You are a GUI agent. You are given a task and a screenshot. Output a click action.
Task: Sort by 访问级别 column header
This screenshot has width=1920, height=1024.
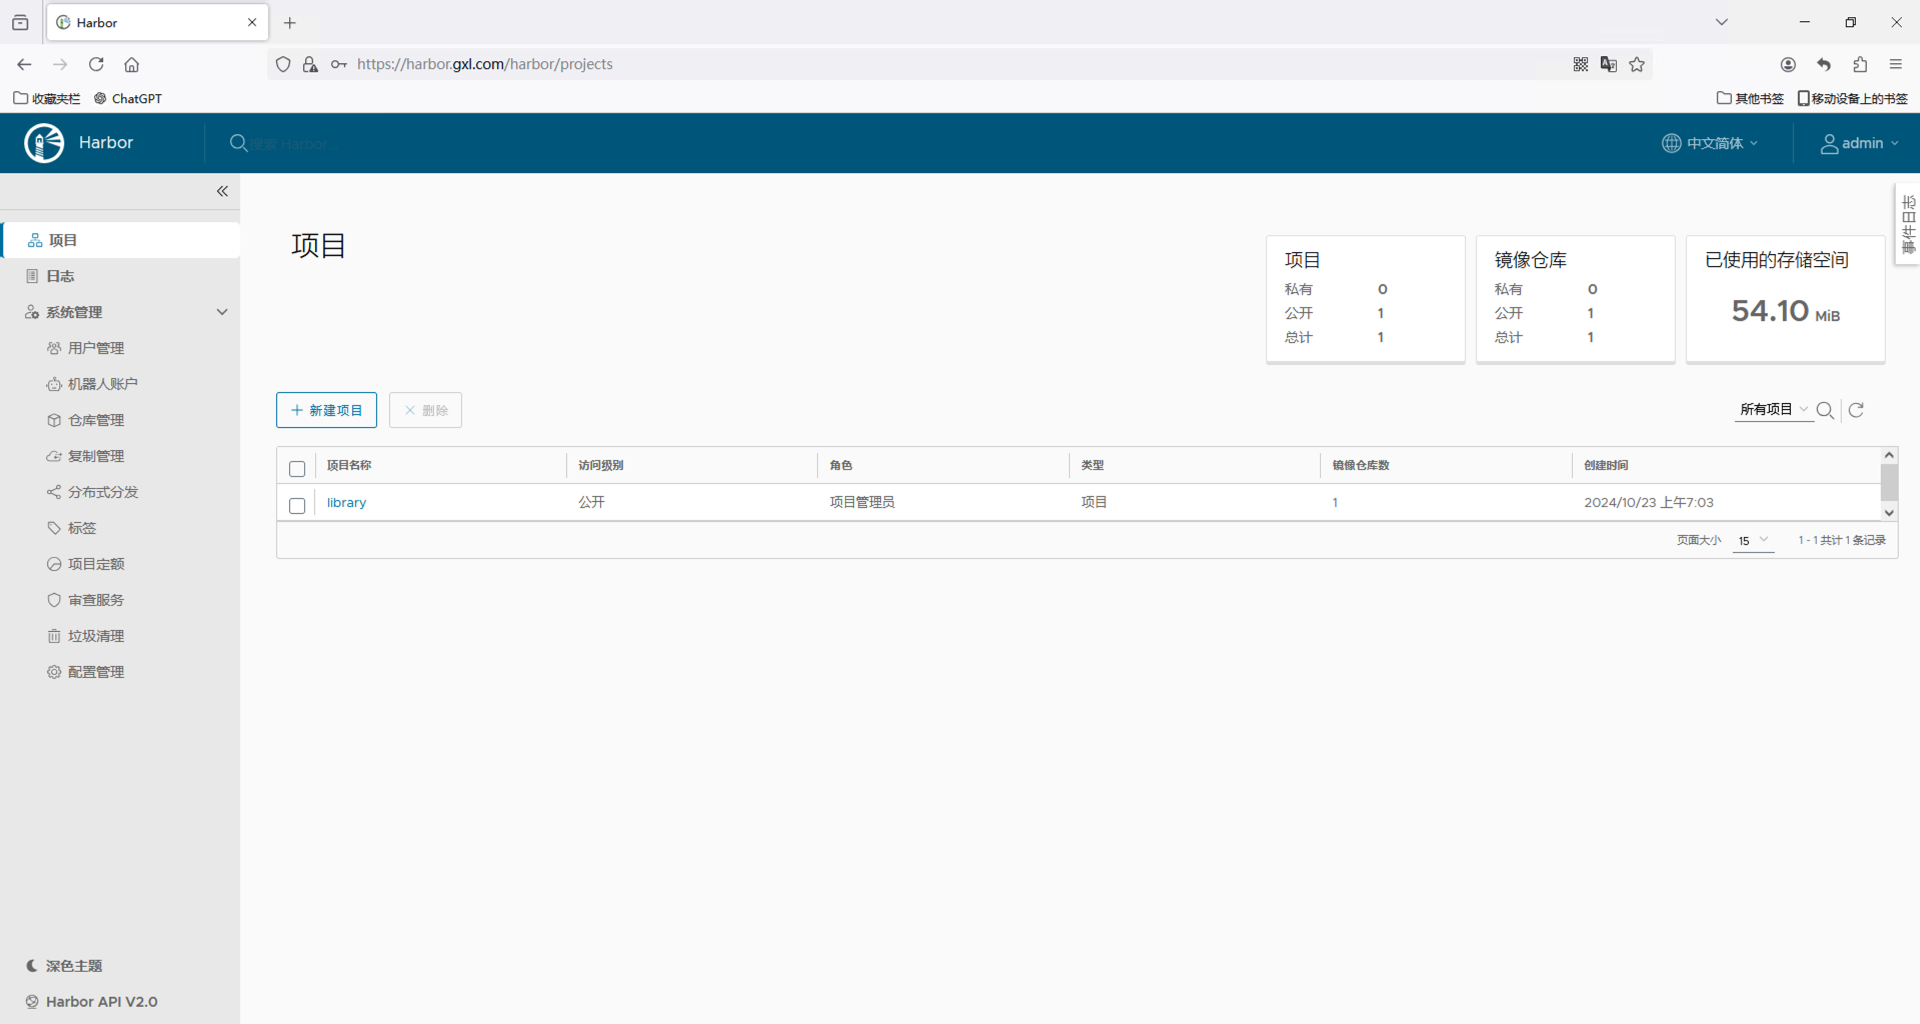pyautogui.click(x=601, y=465)
